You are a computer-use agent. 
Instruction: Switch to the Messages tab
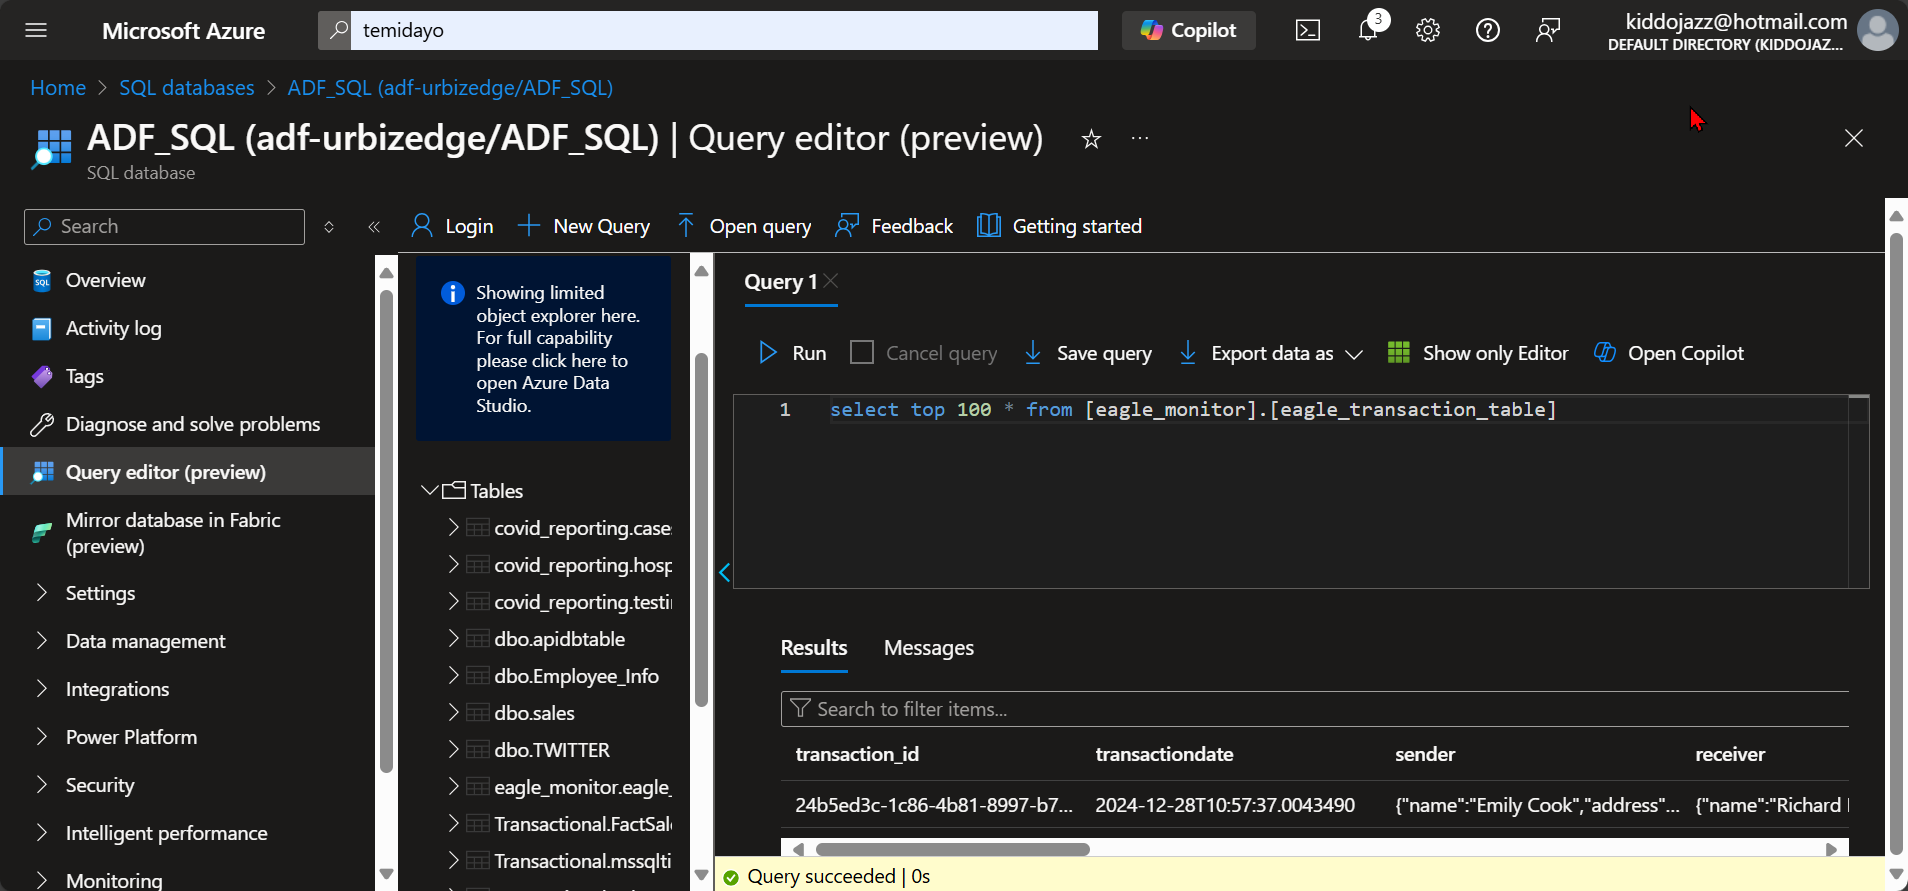click(929, 648)
